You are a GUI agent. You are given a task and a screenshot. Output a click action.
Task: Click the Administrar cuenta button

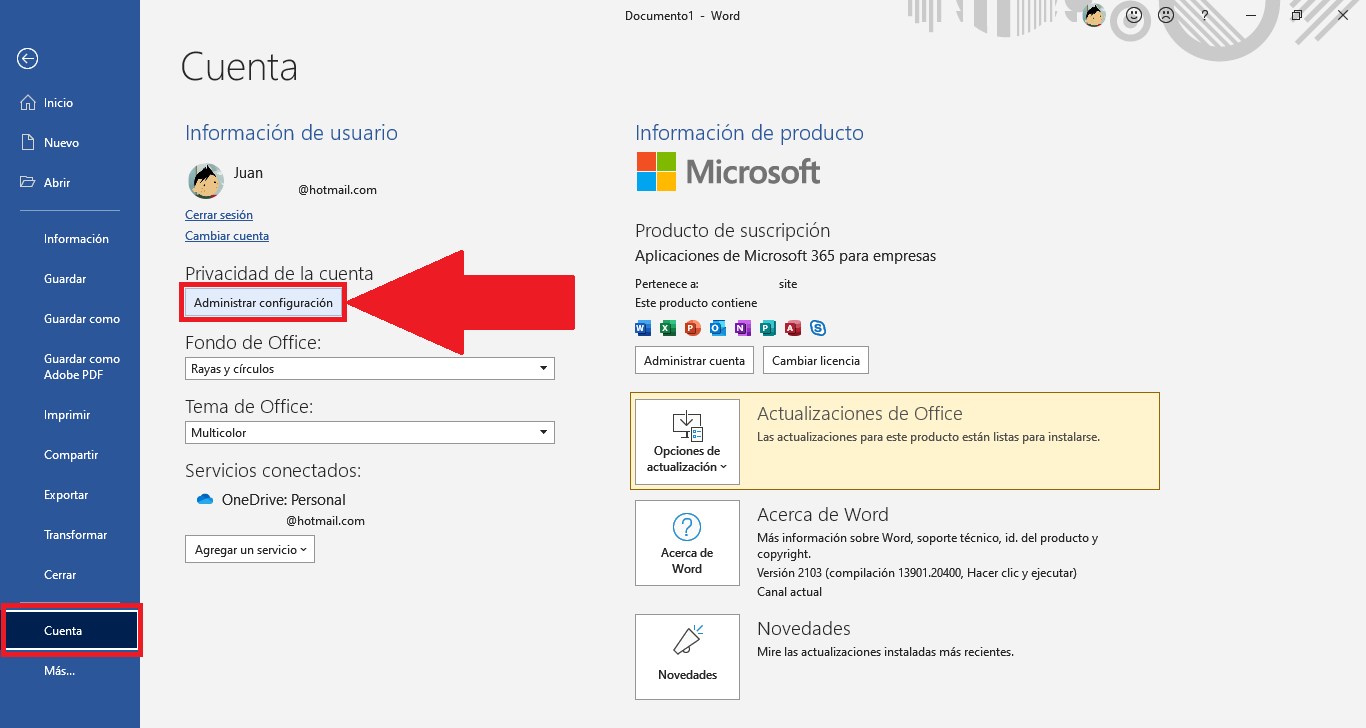[x=694, y=360]
